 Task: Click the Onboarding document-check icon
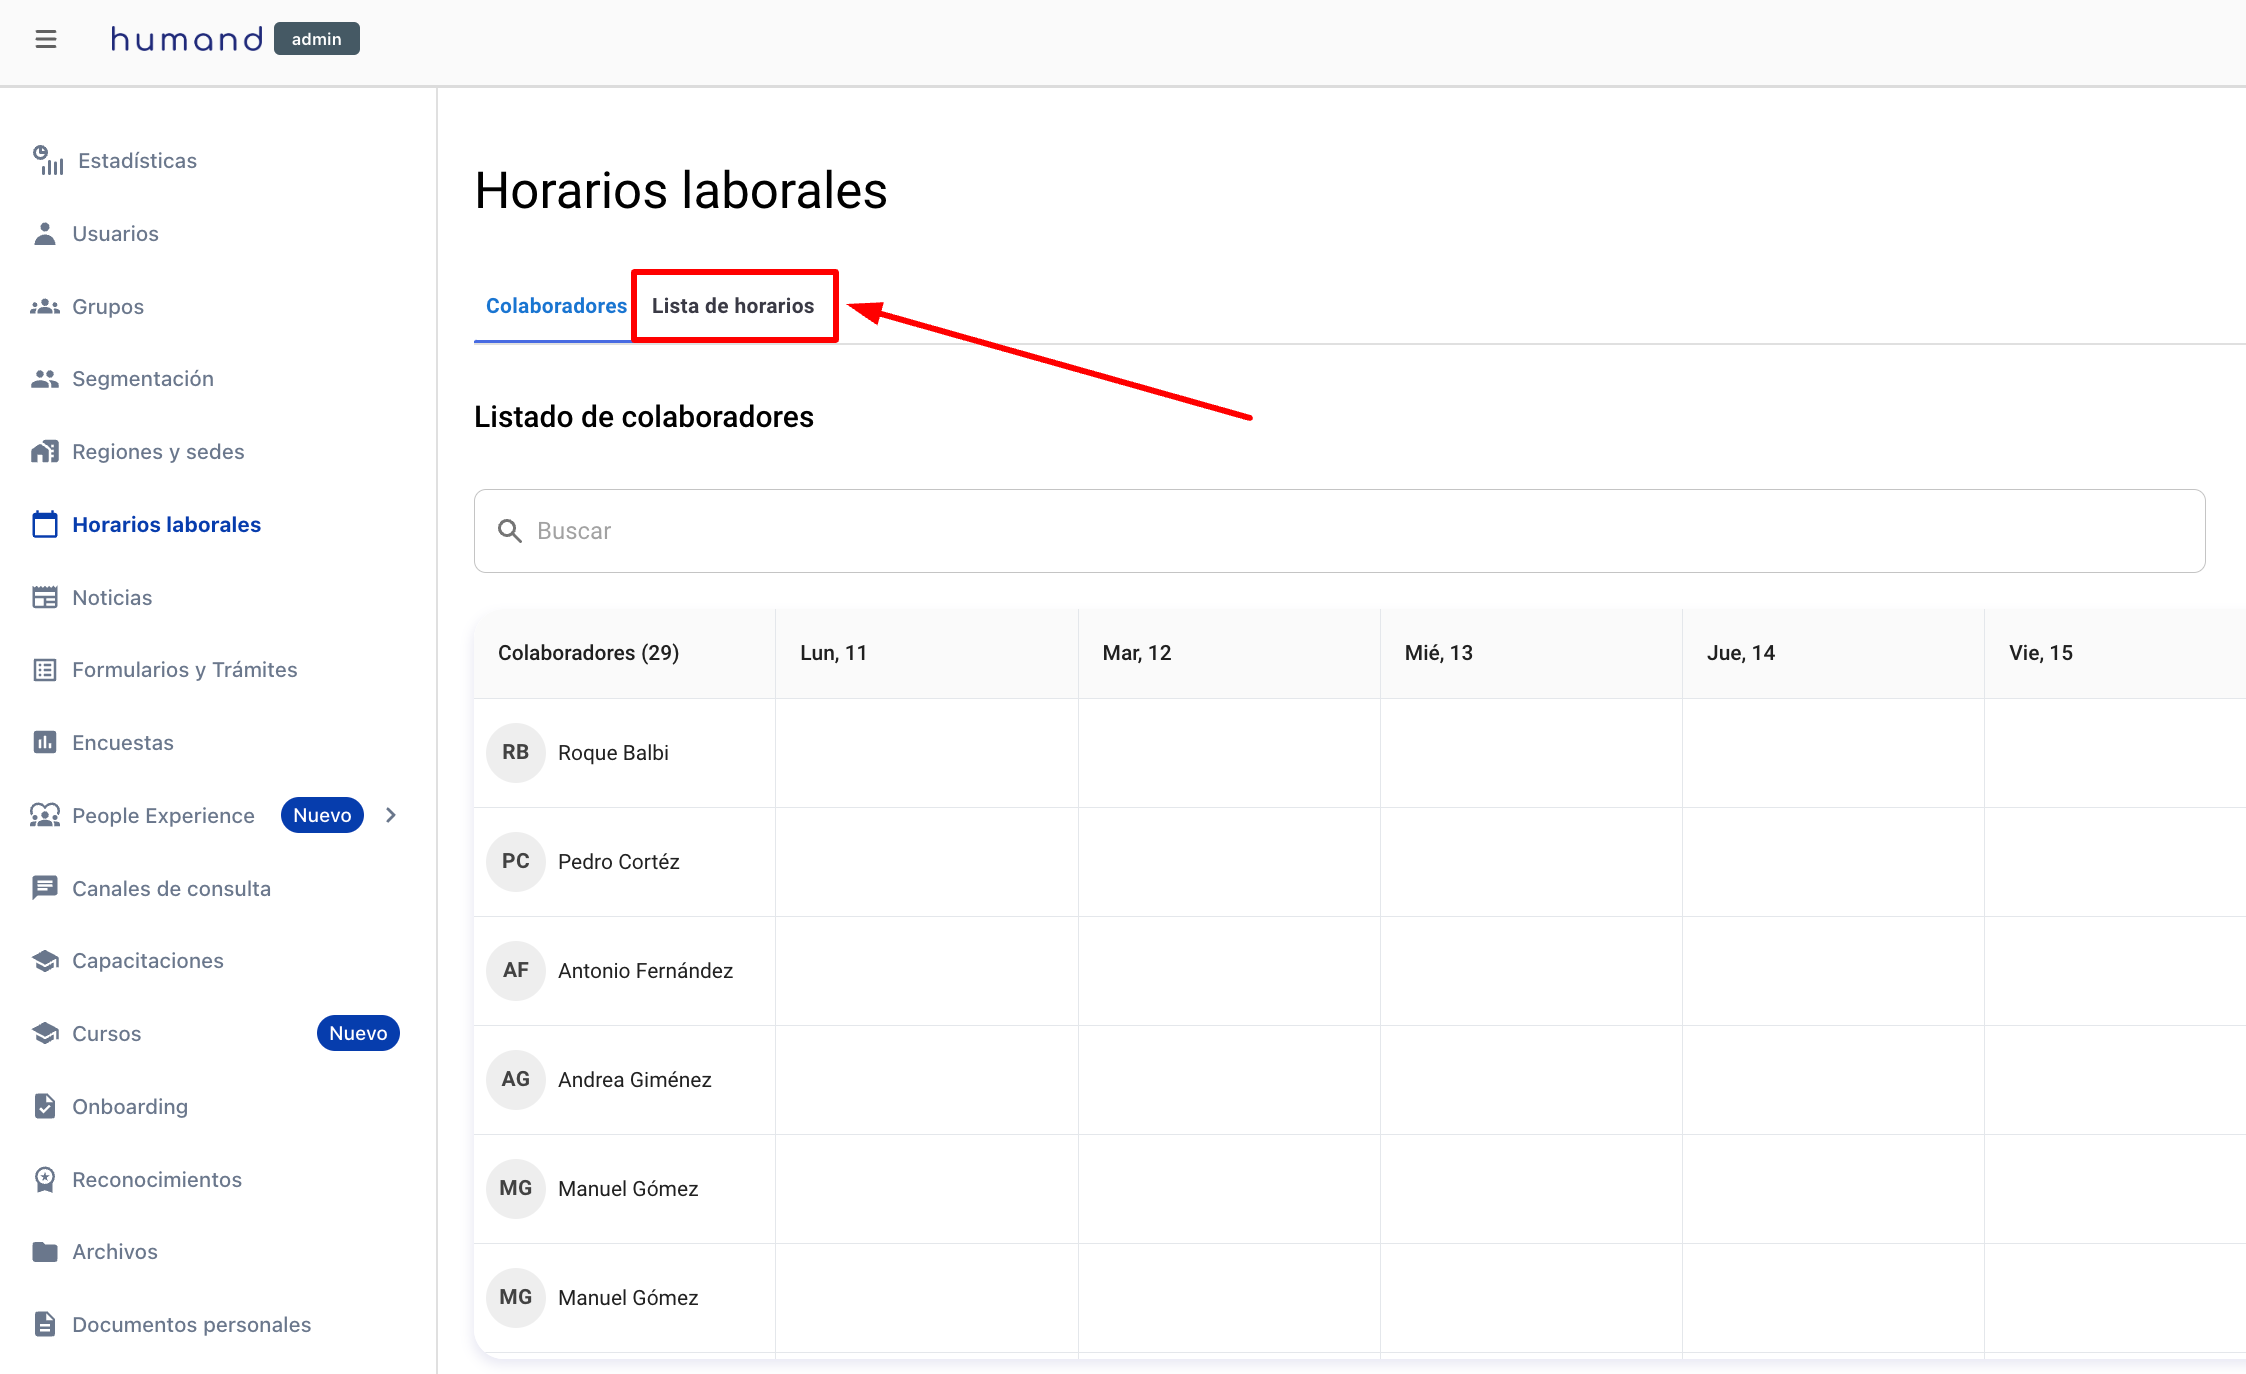point(45,1106)
